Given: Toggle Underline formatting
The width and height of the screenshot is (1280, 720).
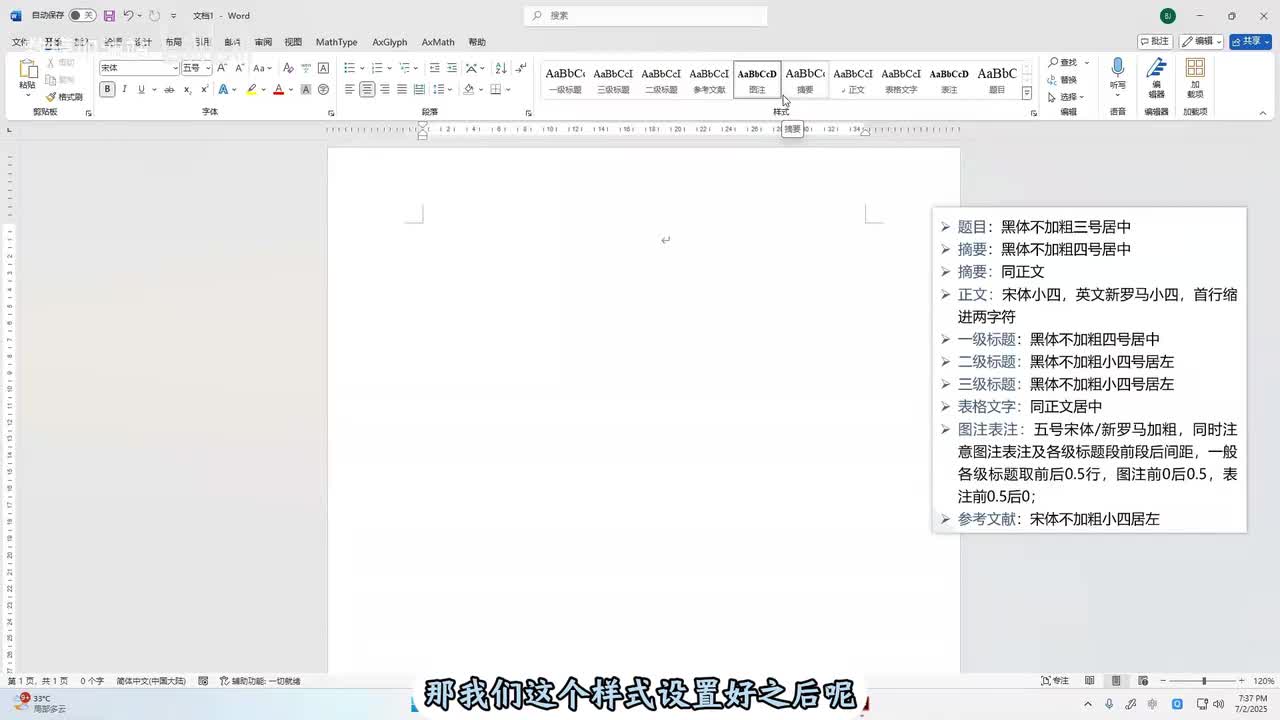Looking at the screenshot, I should click(x=141, y=89).
